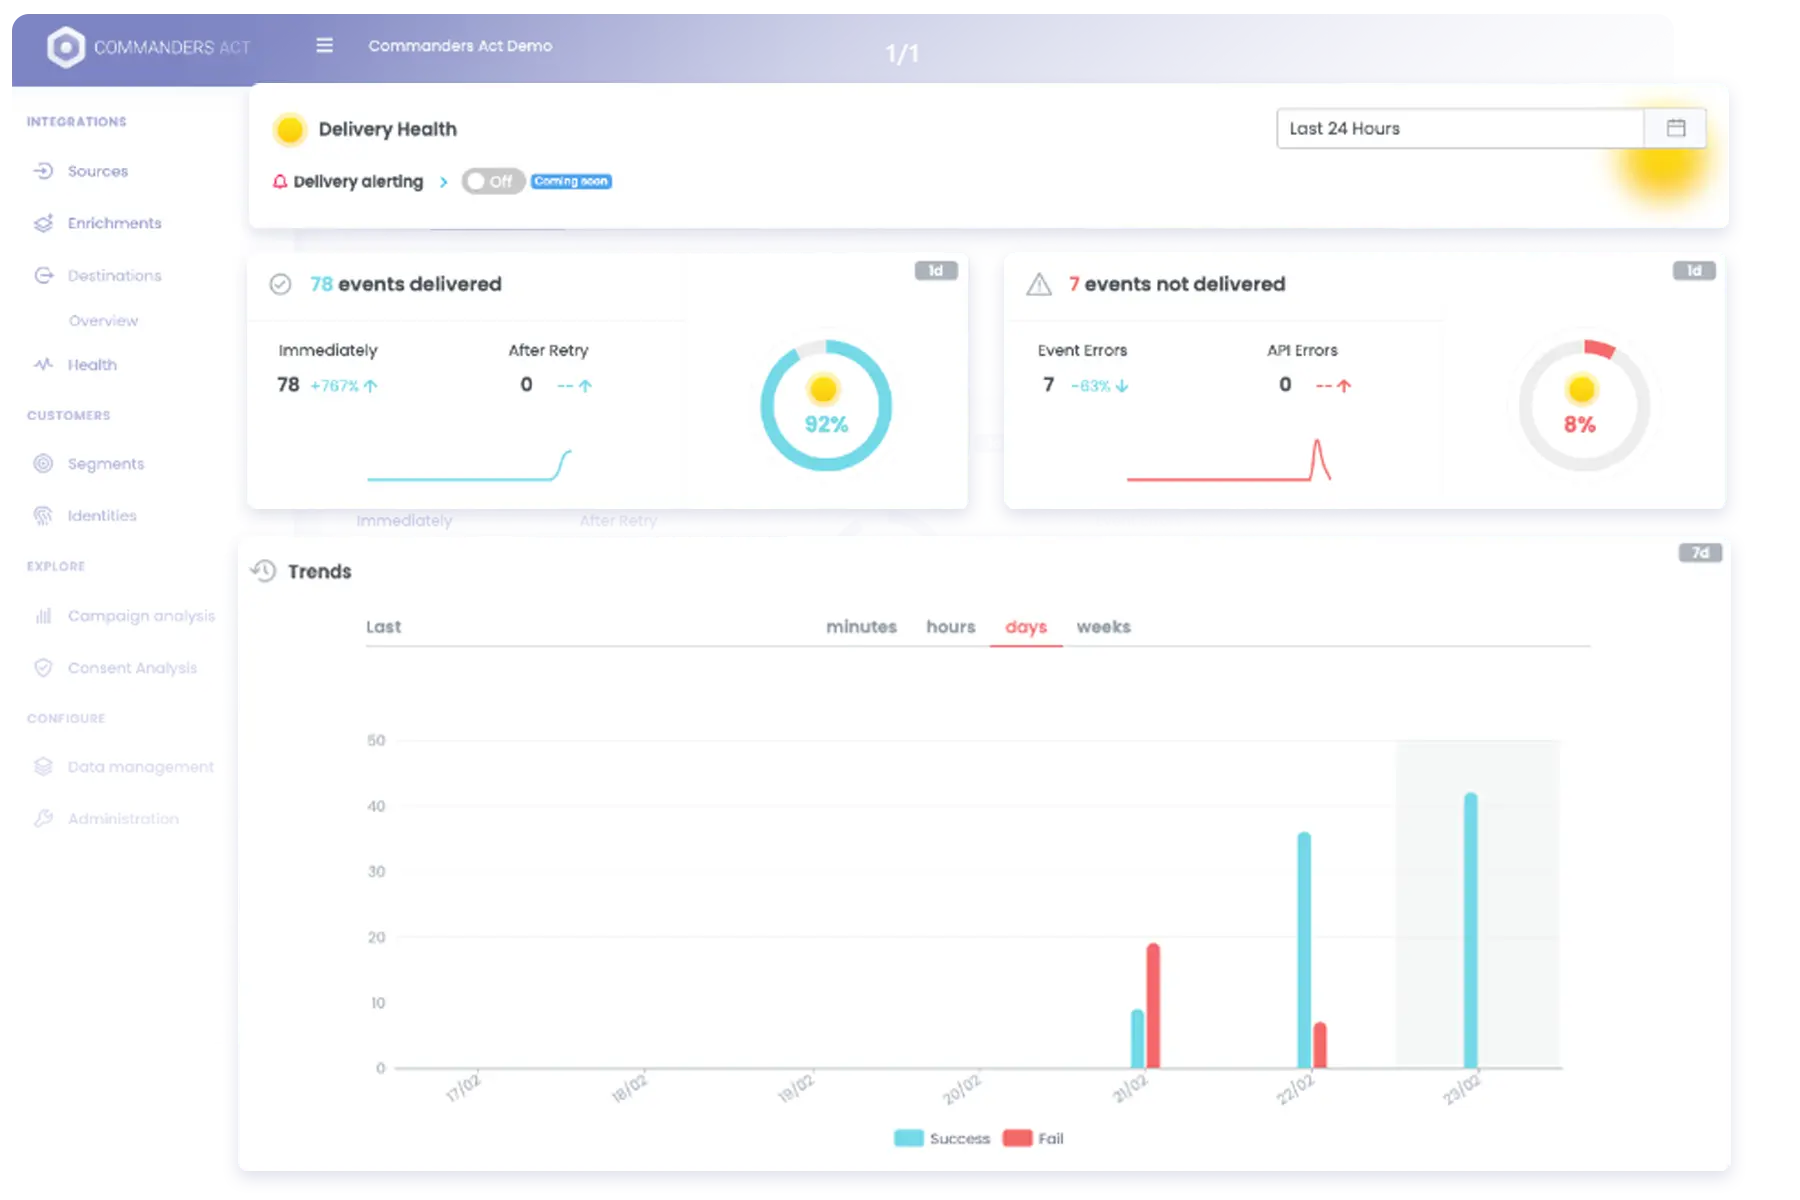
Task: Toggle Fail series in chart legend
Action: click(x=1034, y=1138)
